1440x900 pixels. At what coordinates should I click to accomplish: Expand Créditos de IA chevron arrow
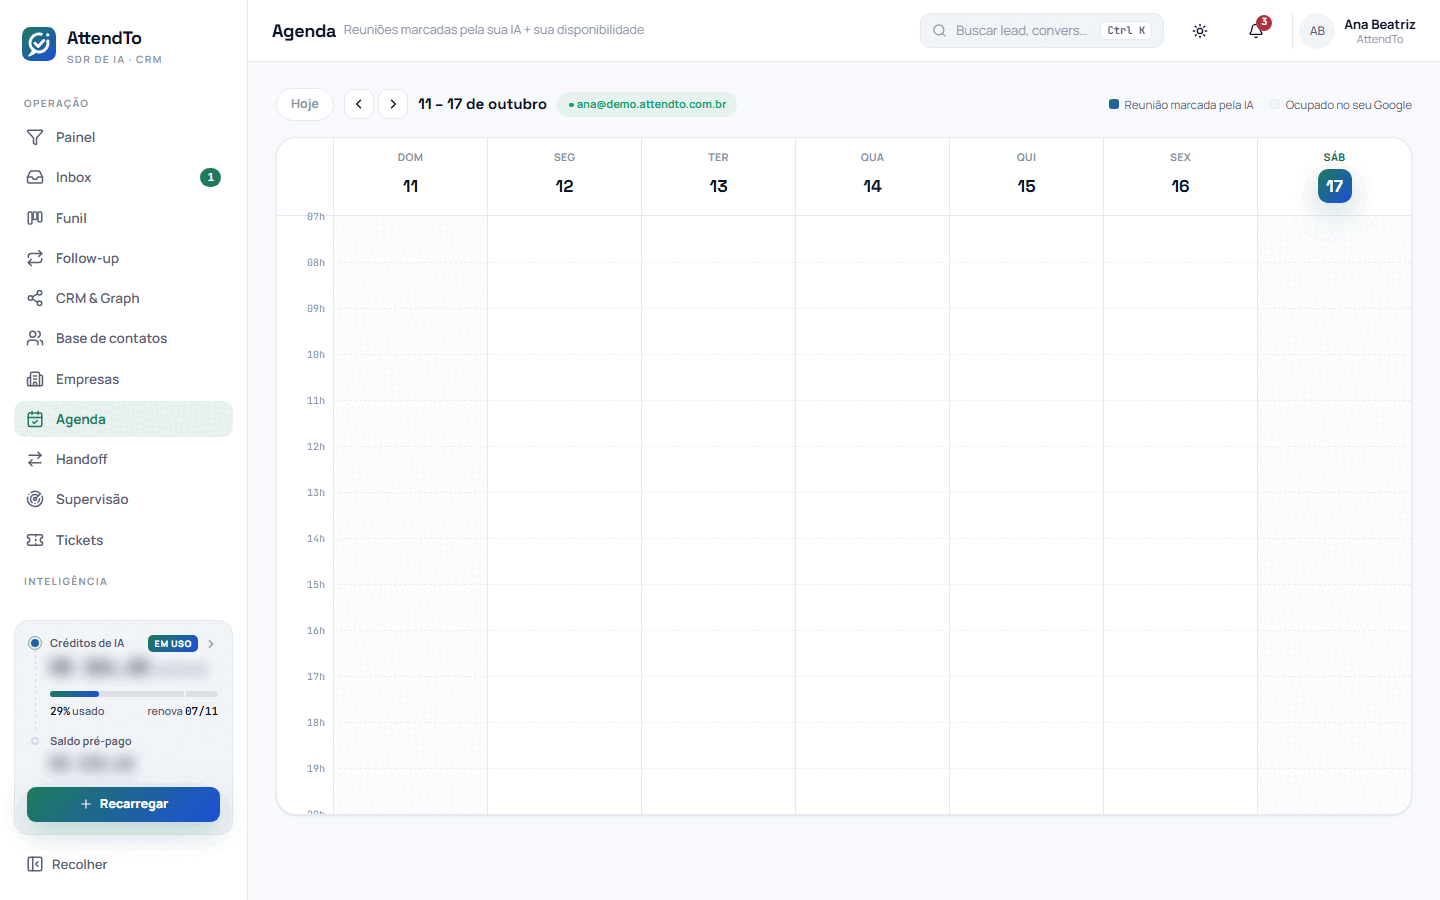click(211, 644)
